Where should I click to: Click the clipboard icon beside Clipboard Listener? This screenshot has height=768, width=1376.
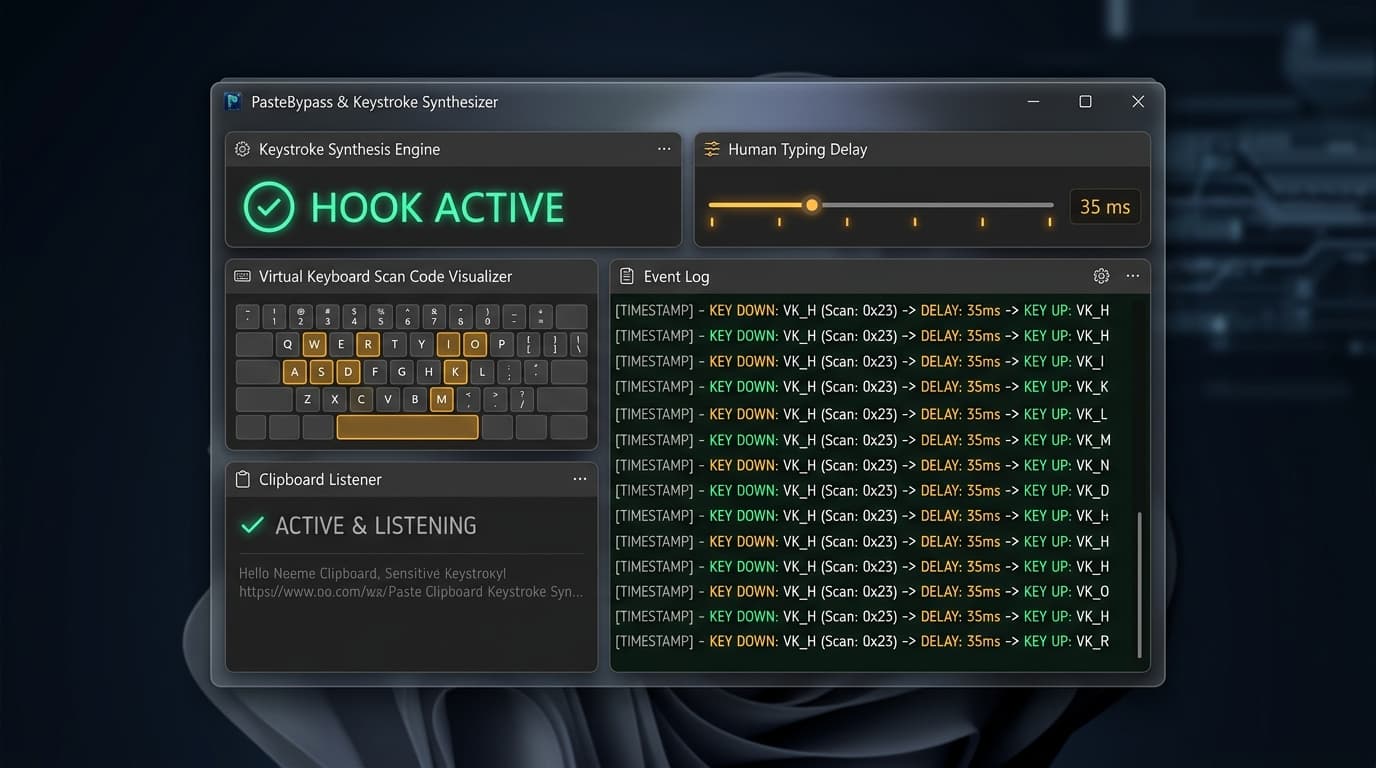pos(242,480)
